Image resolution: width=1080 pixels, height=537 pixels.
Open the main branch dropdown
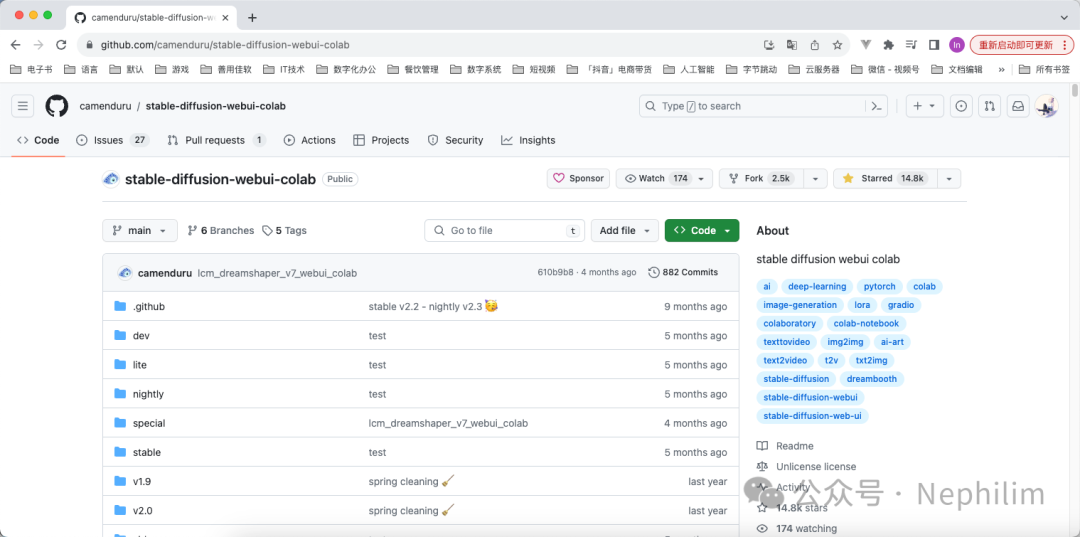pos(140,231)
